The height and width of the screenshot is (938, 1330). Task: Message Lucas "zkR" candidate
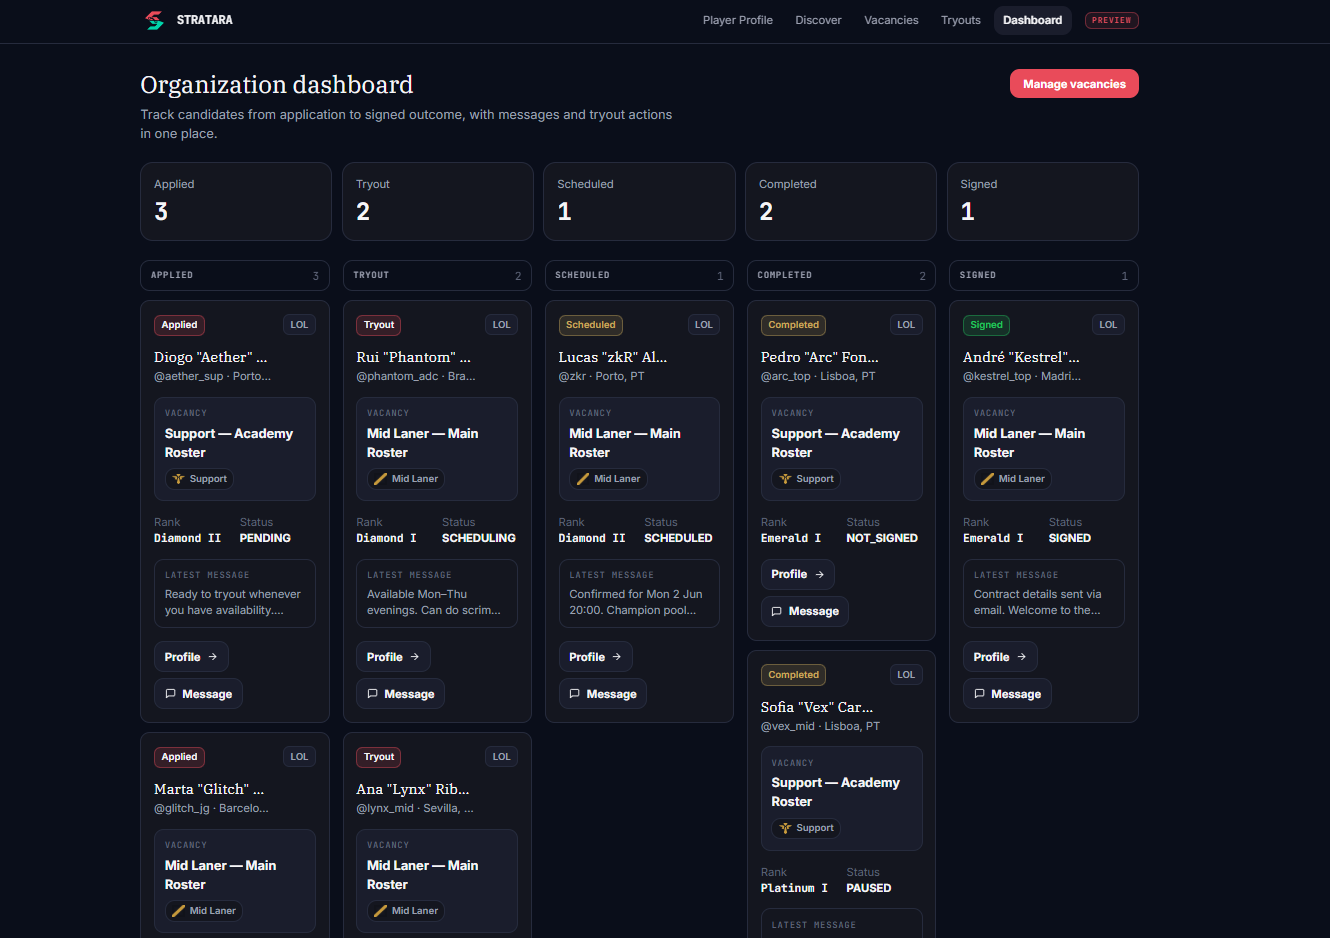click(602, 694)
